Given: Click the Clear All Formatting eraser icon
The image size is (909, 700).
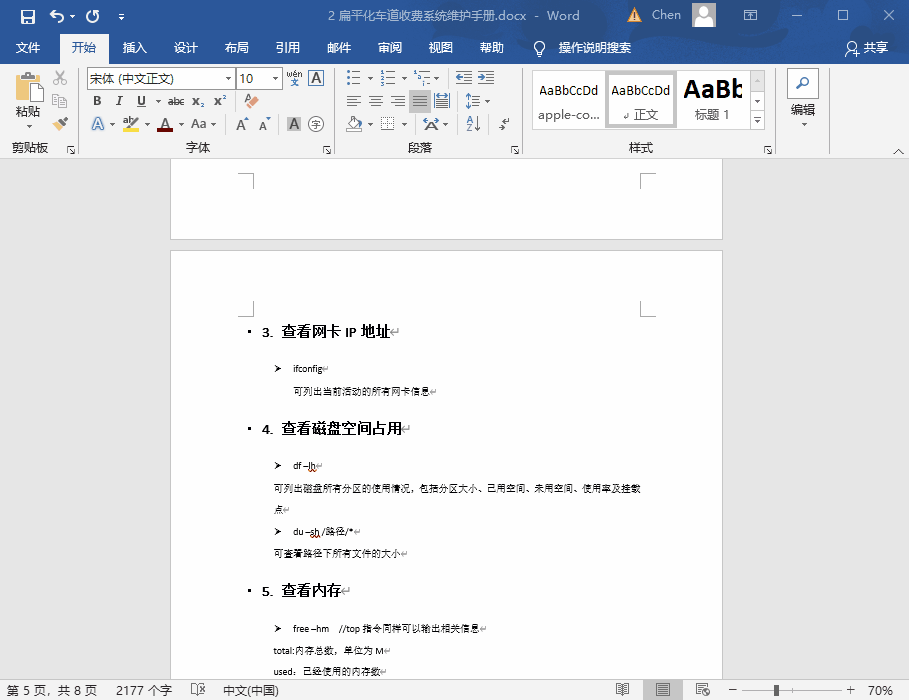Looking at the screenshot, I should click(x=251, y=101).
